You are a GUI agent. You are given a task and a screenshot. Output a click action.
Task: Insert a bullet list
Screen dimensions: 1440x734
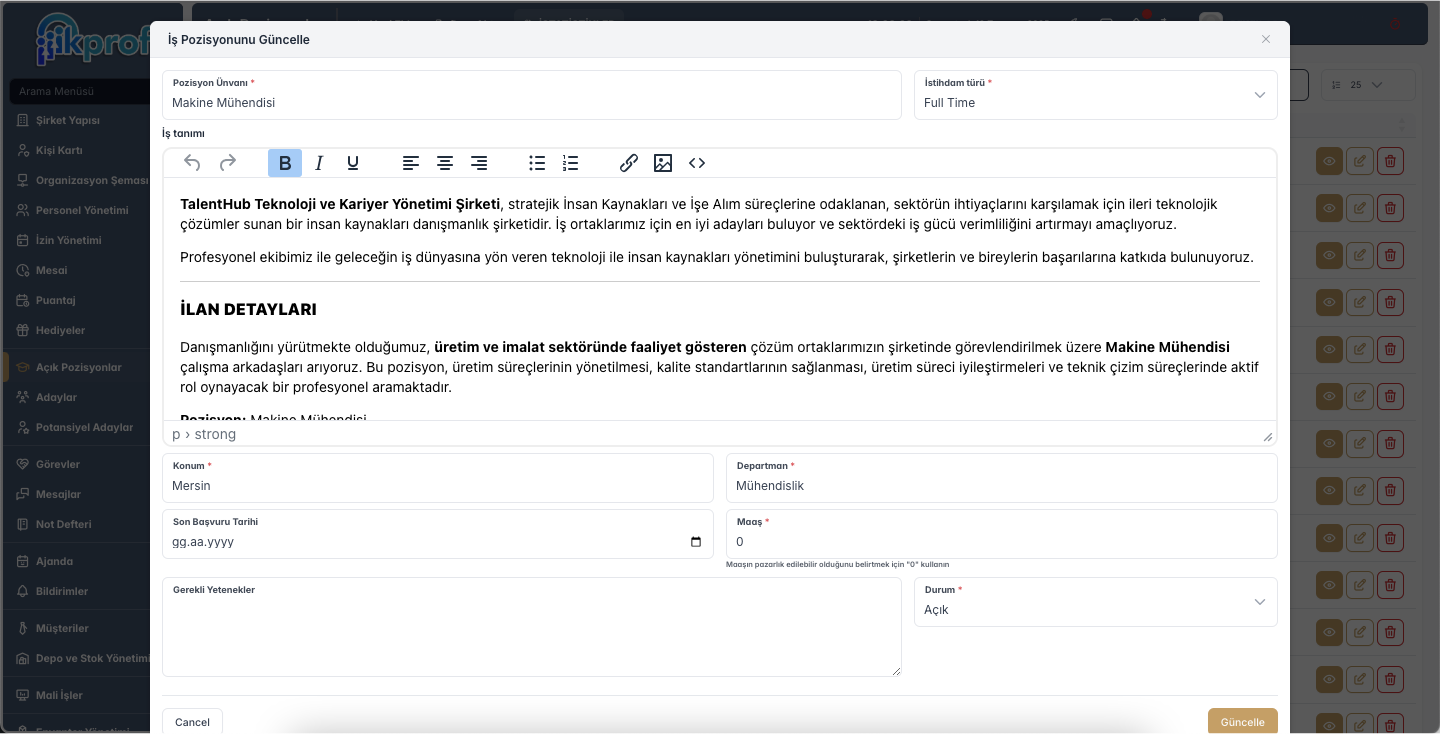tap(537, 163)
